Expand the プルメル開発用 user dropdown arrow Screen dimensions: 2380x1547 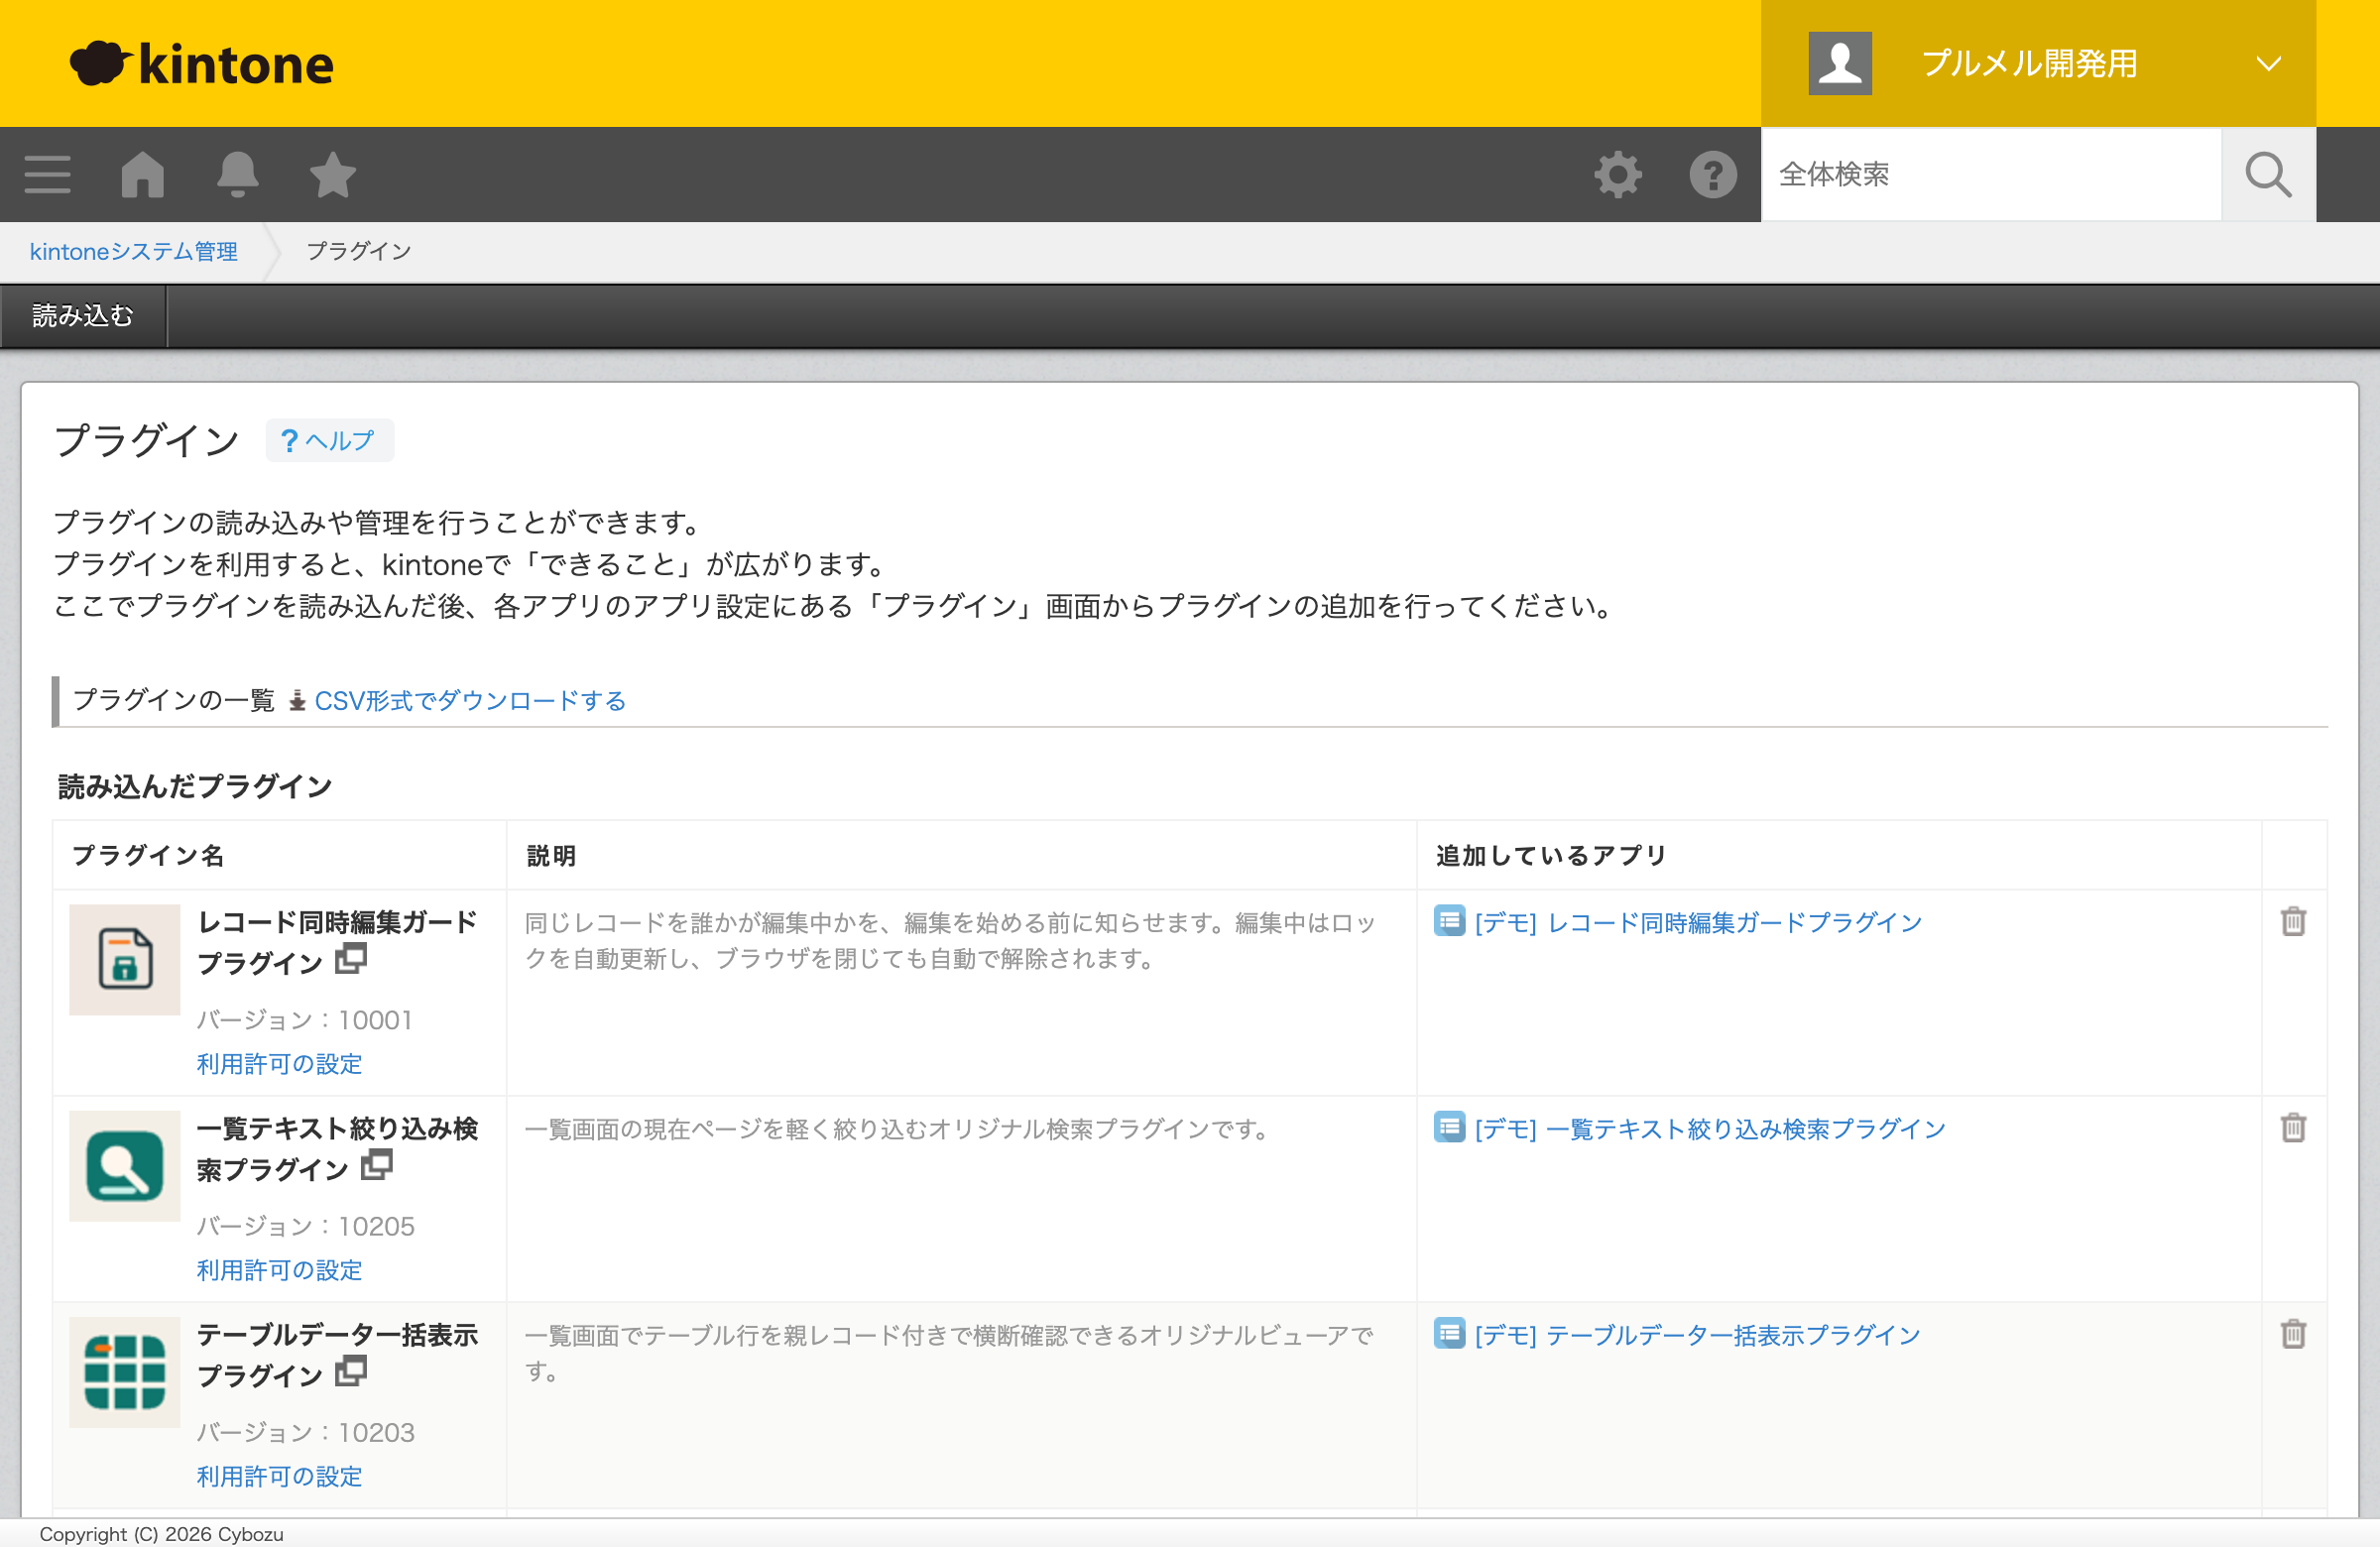2269,64
